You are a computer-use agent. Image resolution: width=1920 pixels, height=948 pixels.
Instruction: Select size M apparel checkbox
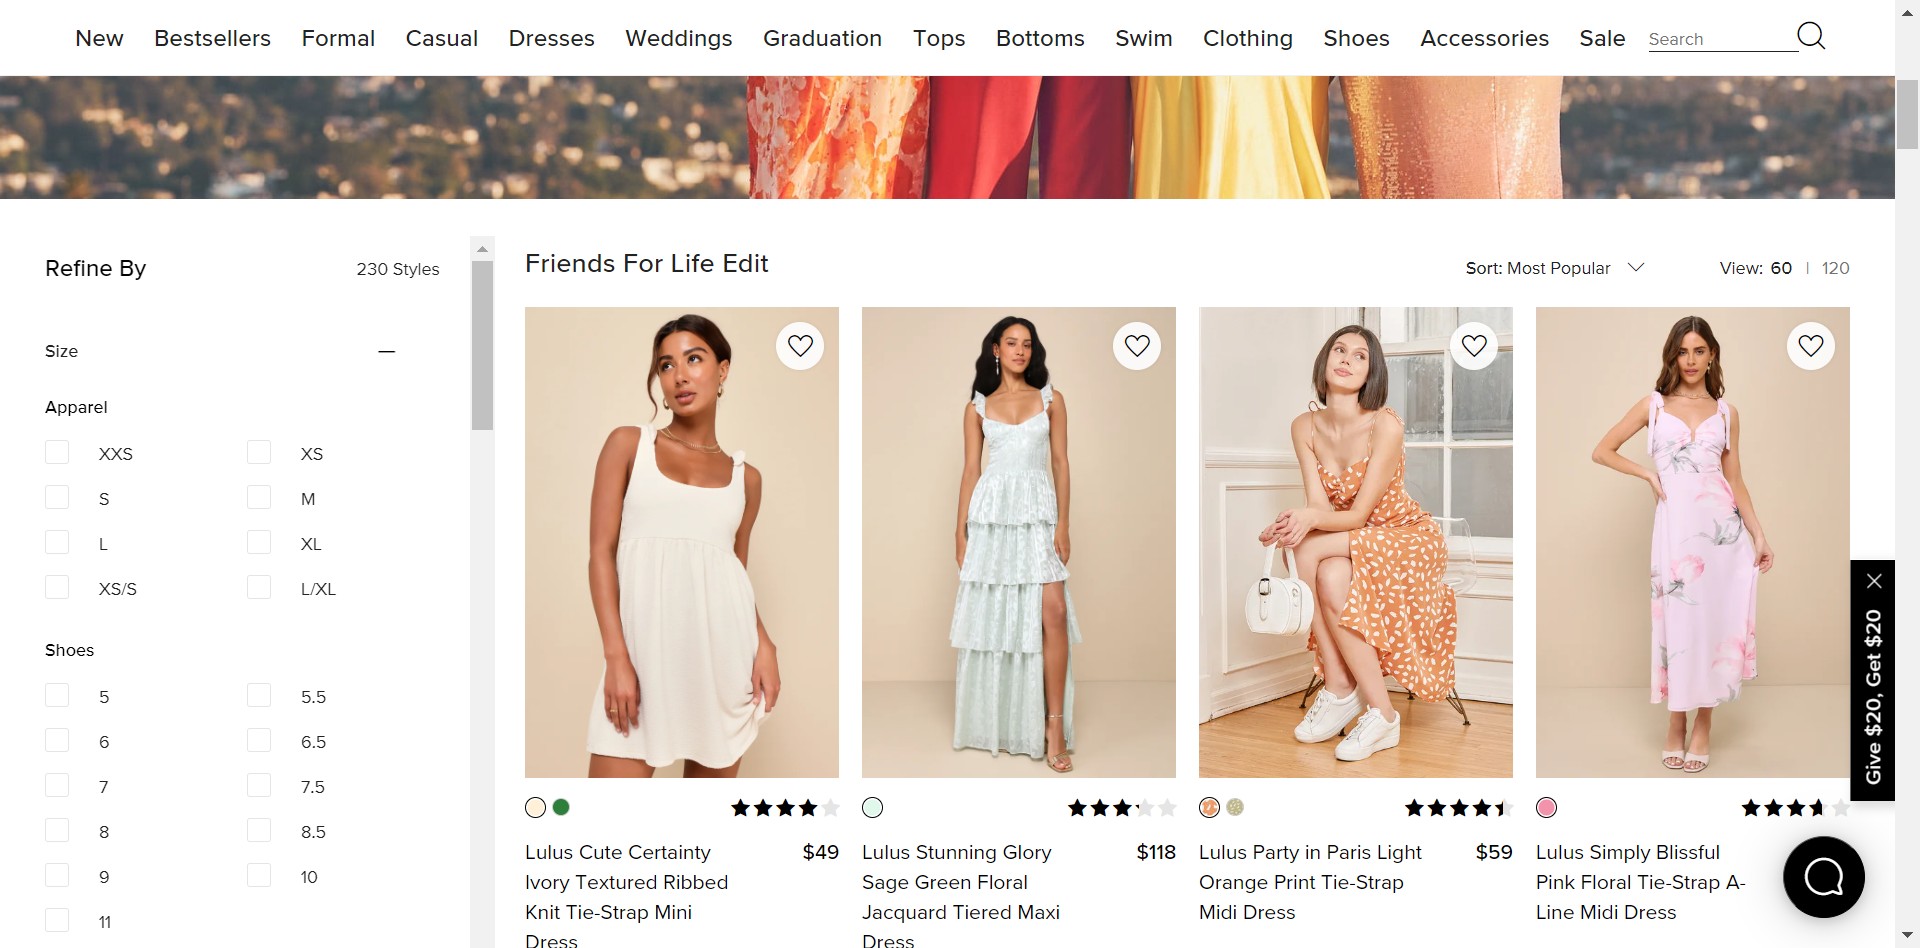[260, 498]
